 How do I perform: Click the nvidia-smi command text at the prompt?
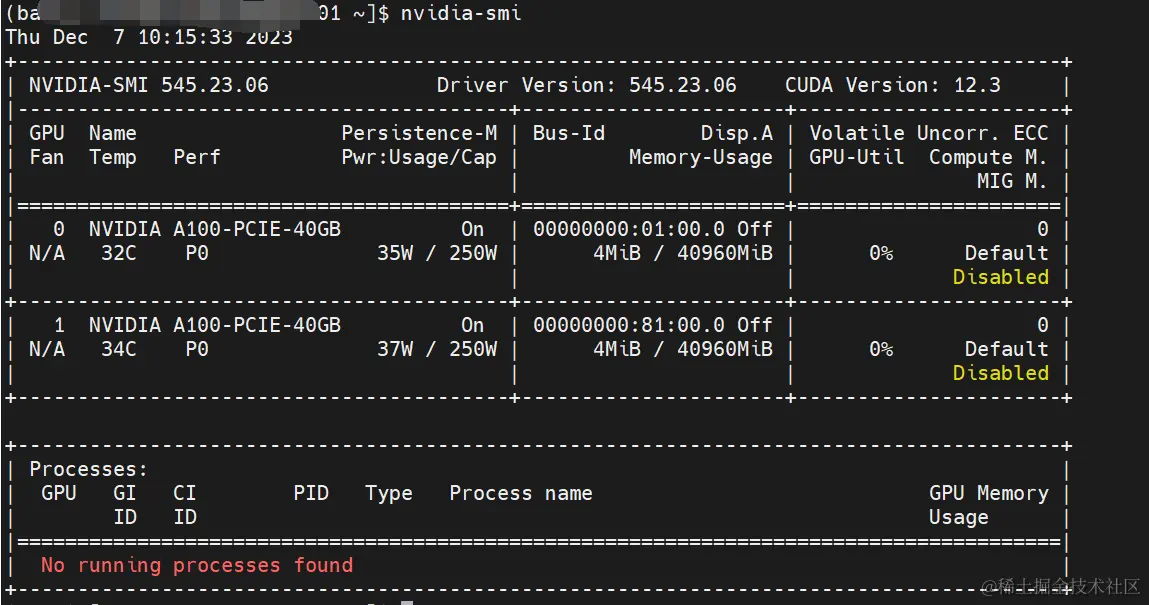click(x=461, y=13)
